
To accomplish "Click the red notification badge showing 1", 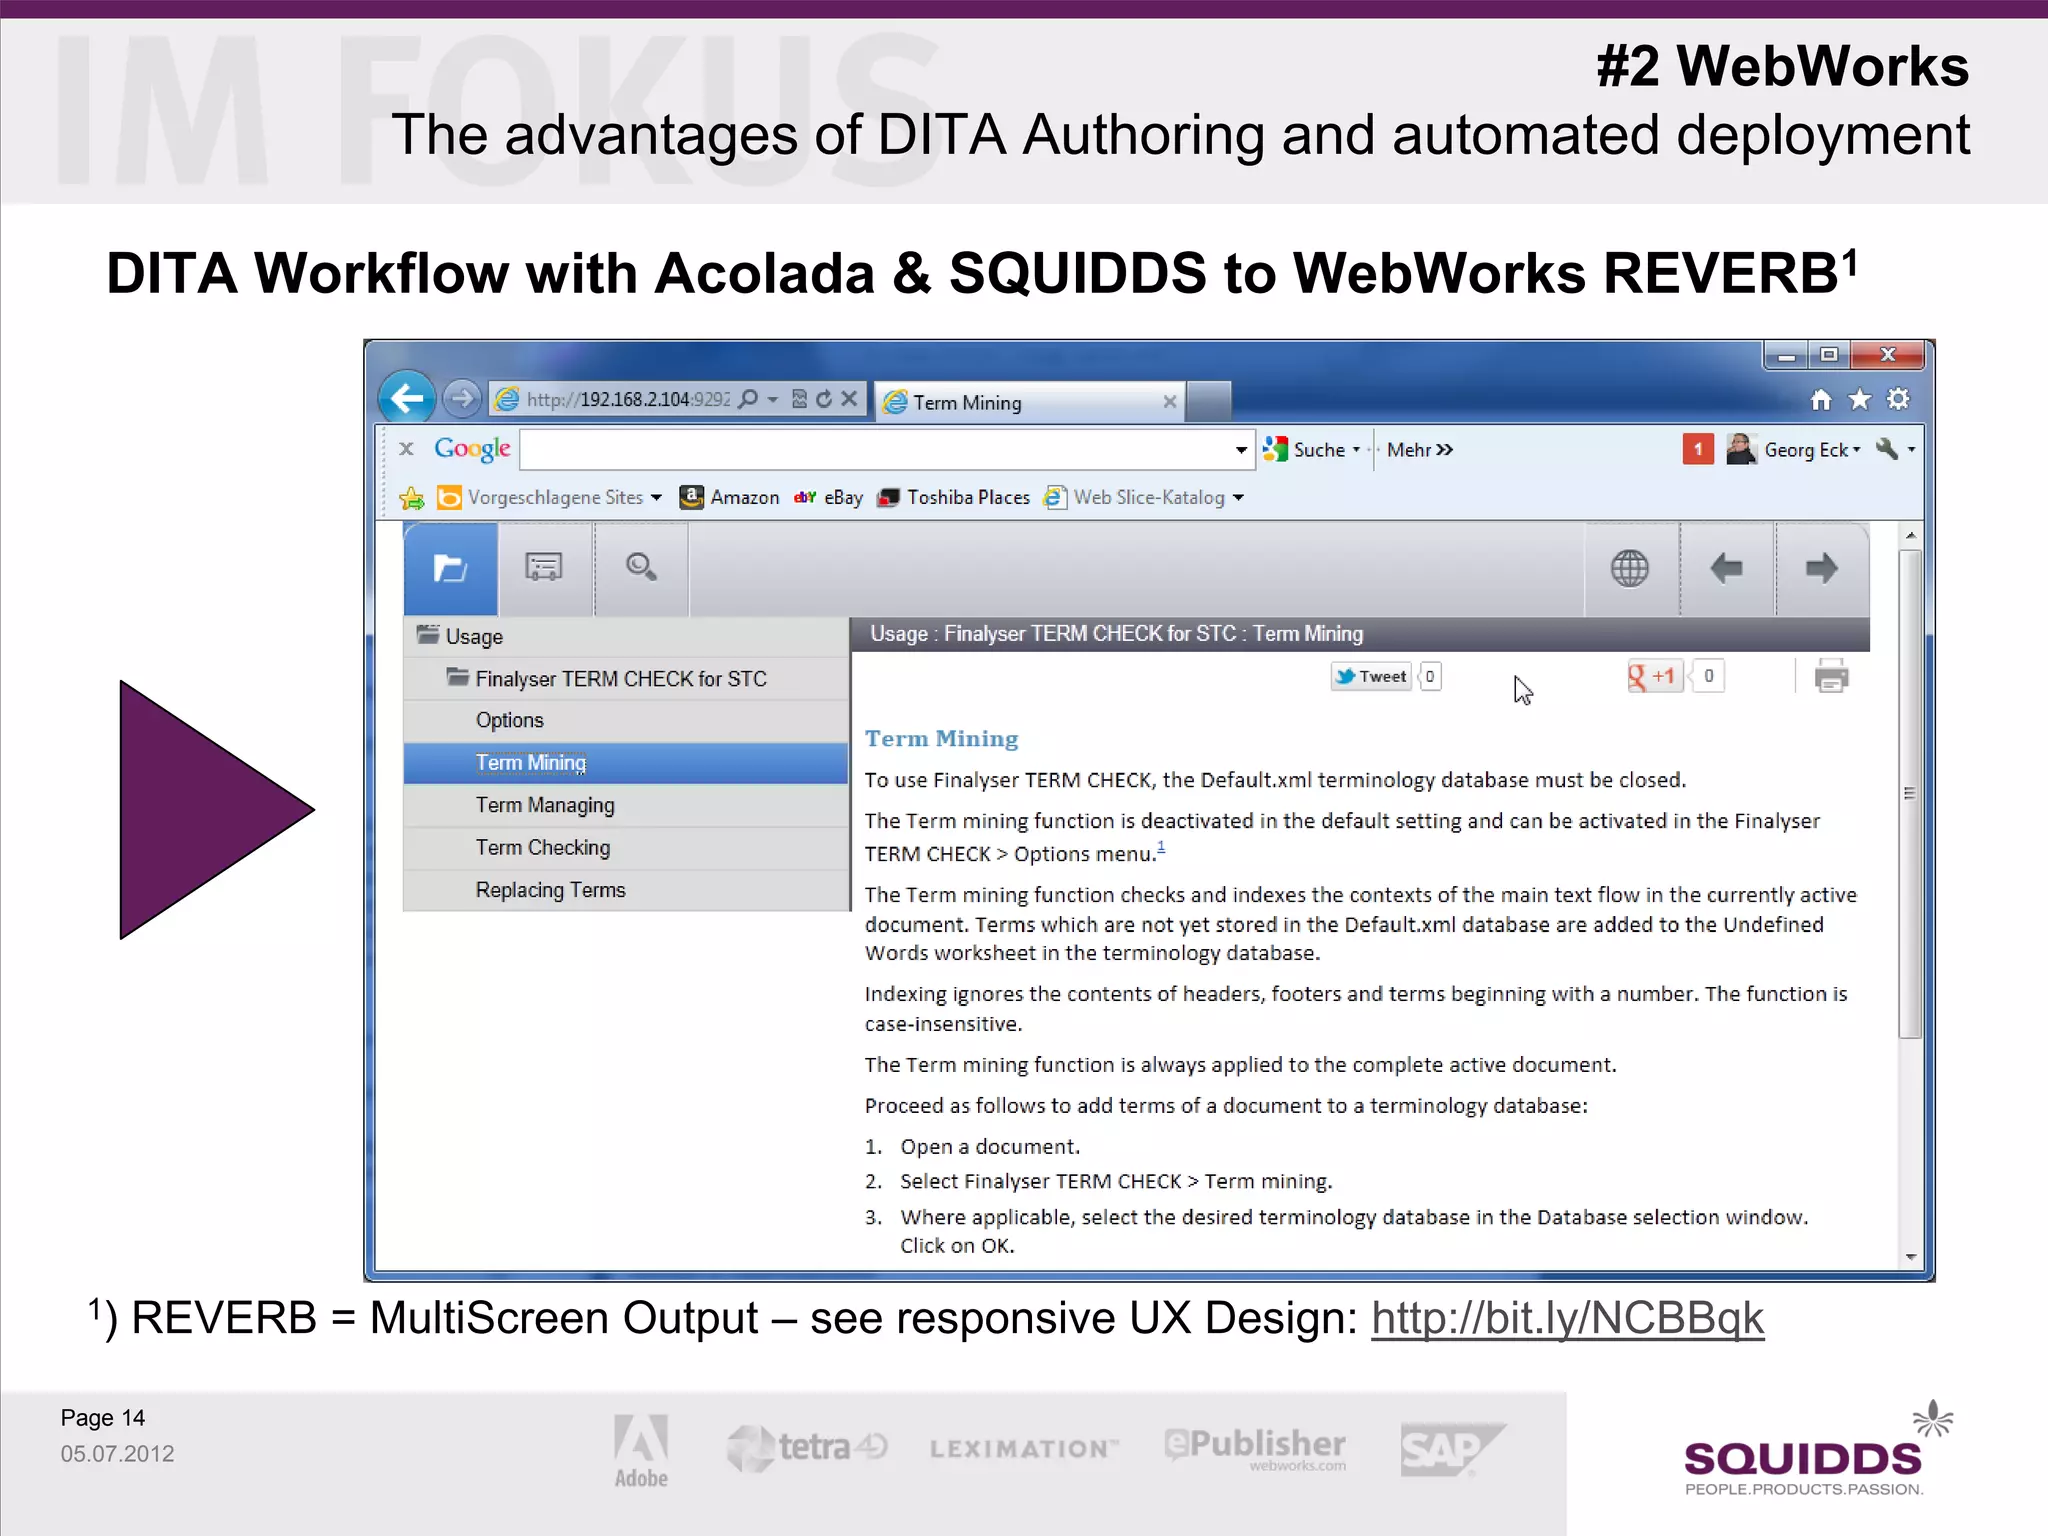I will pos(1697,449).
